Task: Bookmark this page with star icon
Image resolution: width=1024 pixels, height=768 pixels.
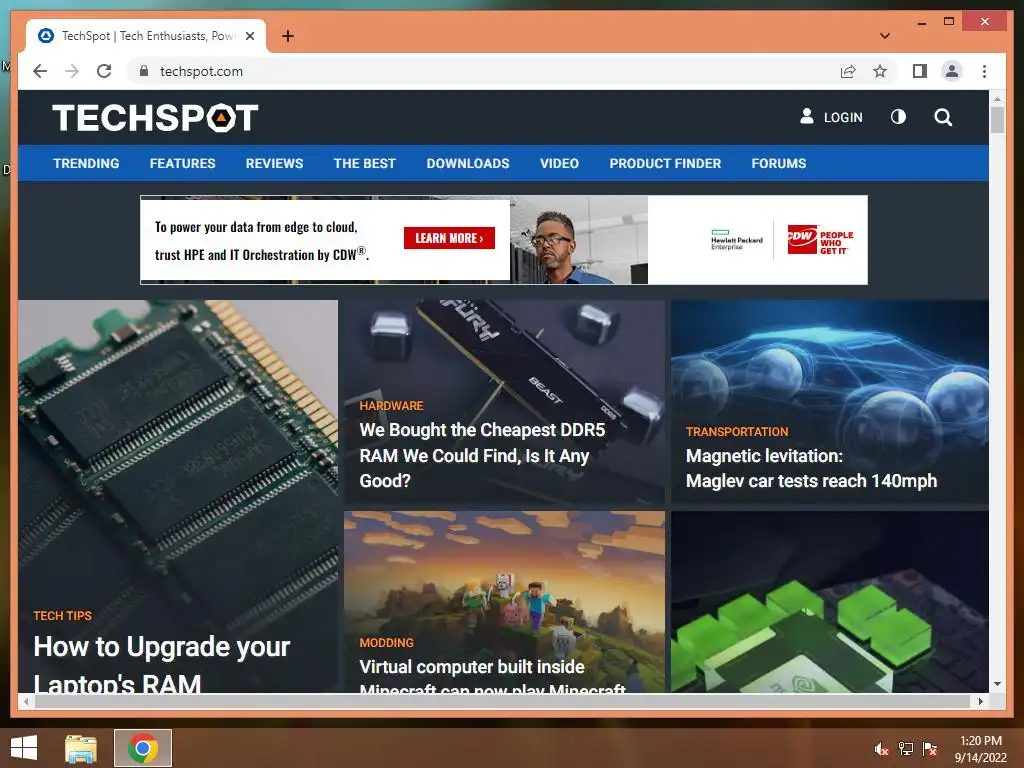Action: (x=880, y=71)
